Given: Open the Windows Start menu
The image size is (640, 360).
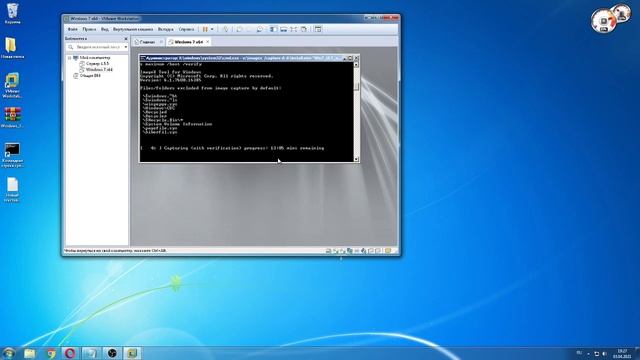Looking at the screenshot, I should click(x=9, y=353).
